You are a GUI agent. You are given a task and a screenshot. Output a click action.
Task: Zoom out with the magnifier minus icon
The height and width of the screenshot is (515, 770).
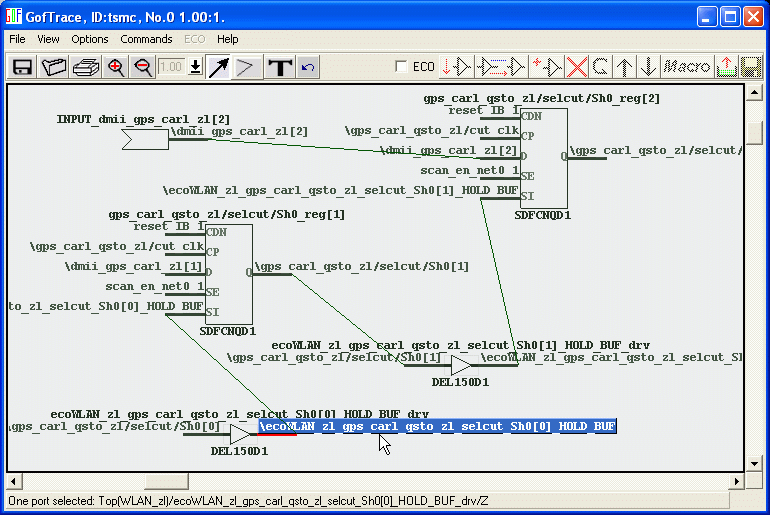[x=143, y=67]
